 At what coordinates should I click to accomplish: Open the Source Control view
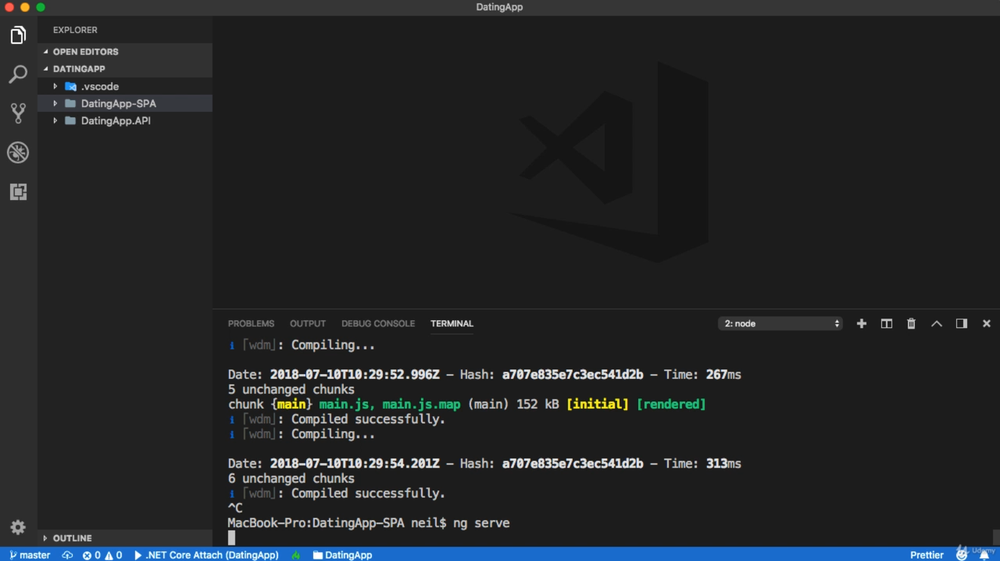point(18,113)
